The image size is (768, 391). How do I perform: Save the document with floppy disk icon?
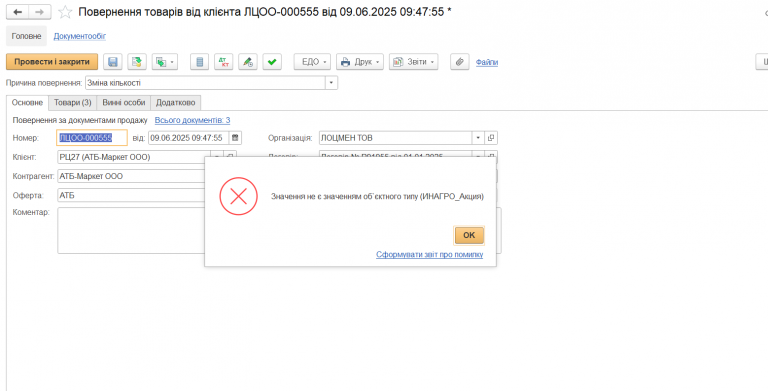(x=113, y=62)
